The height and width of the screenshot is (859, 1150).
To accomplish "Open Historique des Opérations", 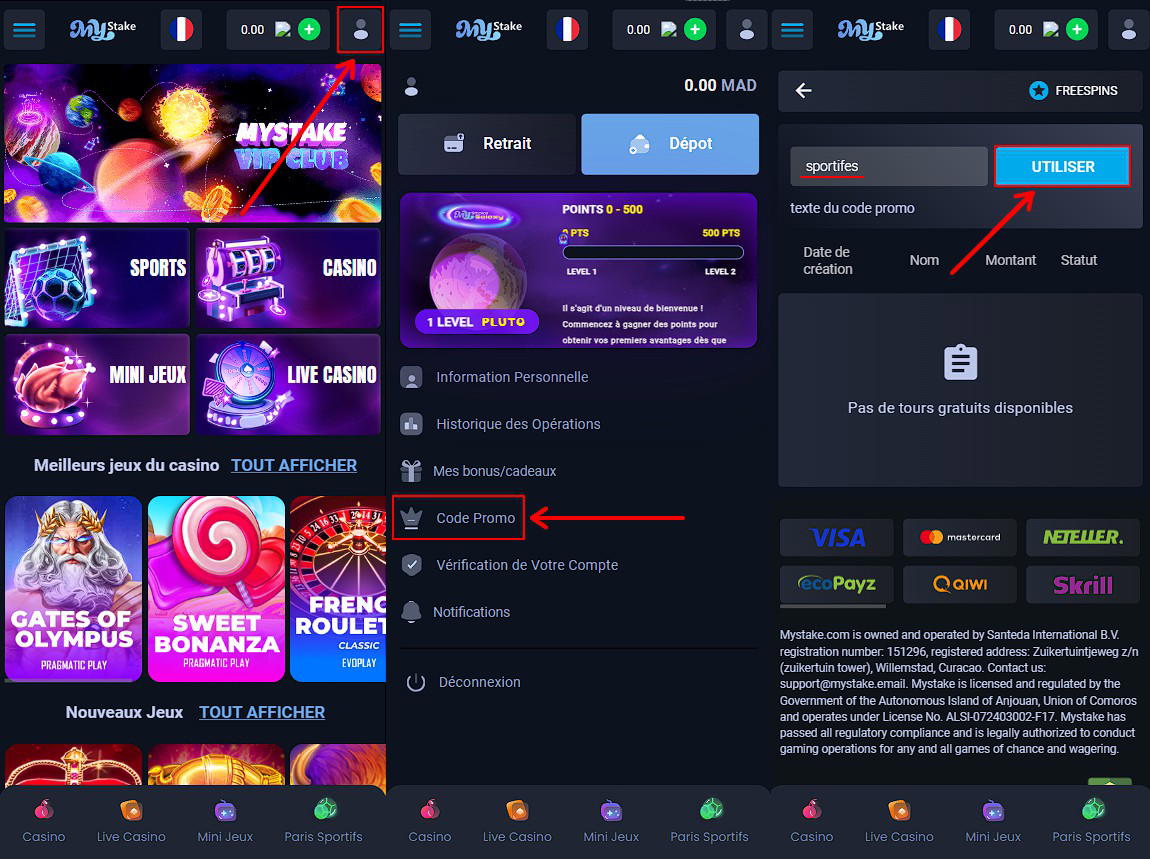I will coord(518,424).
